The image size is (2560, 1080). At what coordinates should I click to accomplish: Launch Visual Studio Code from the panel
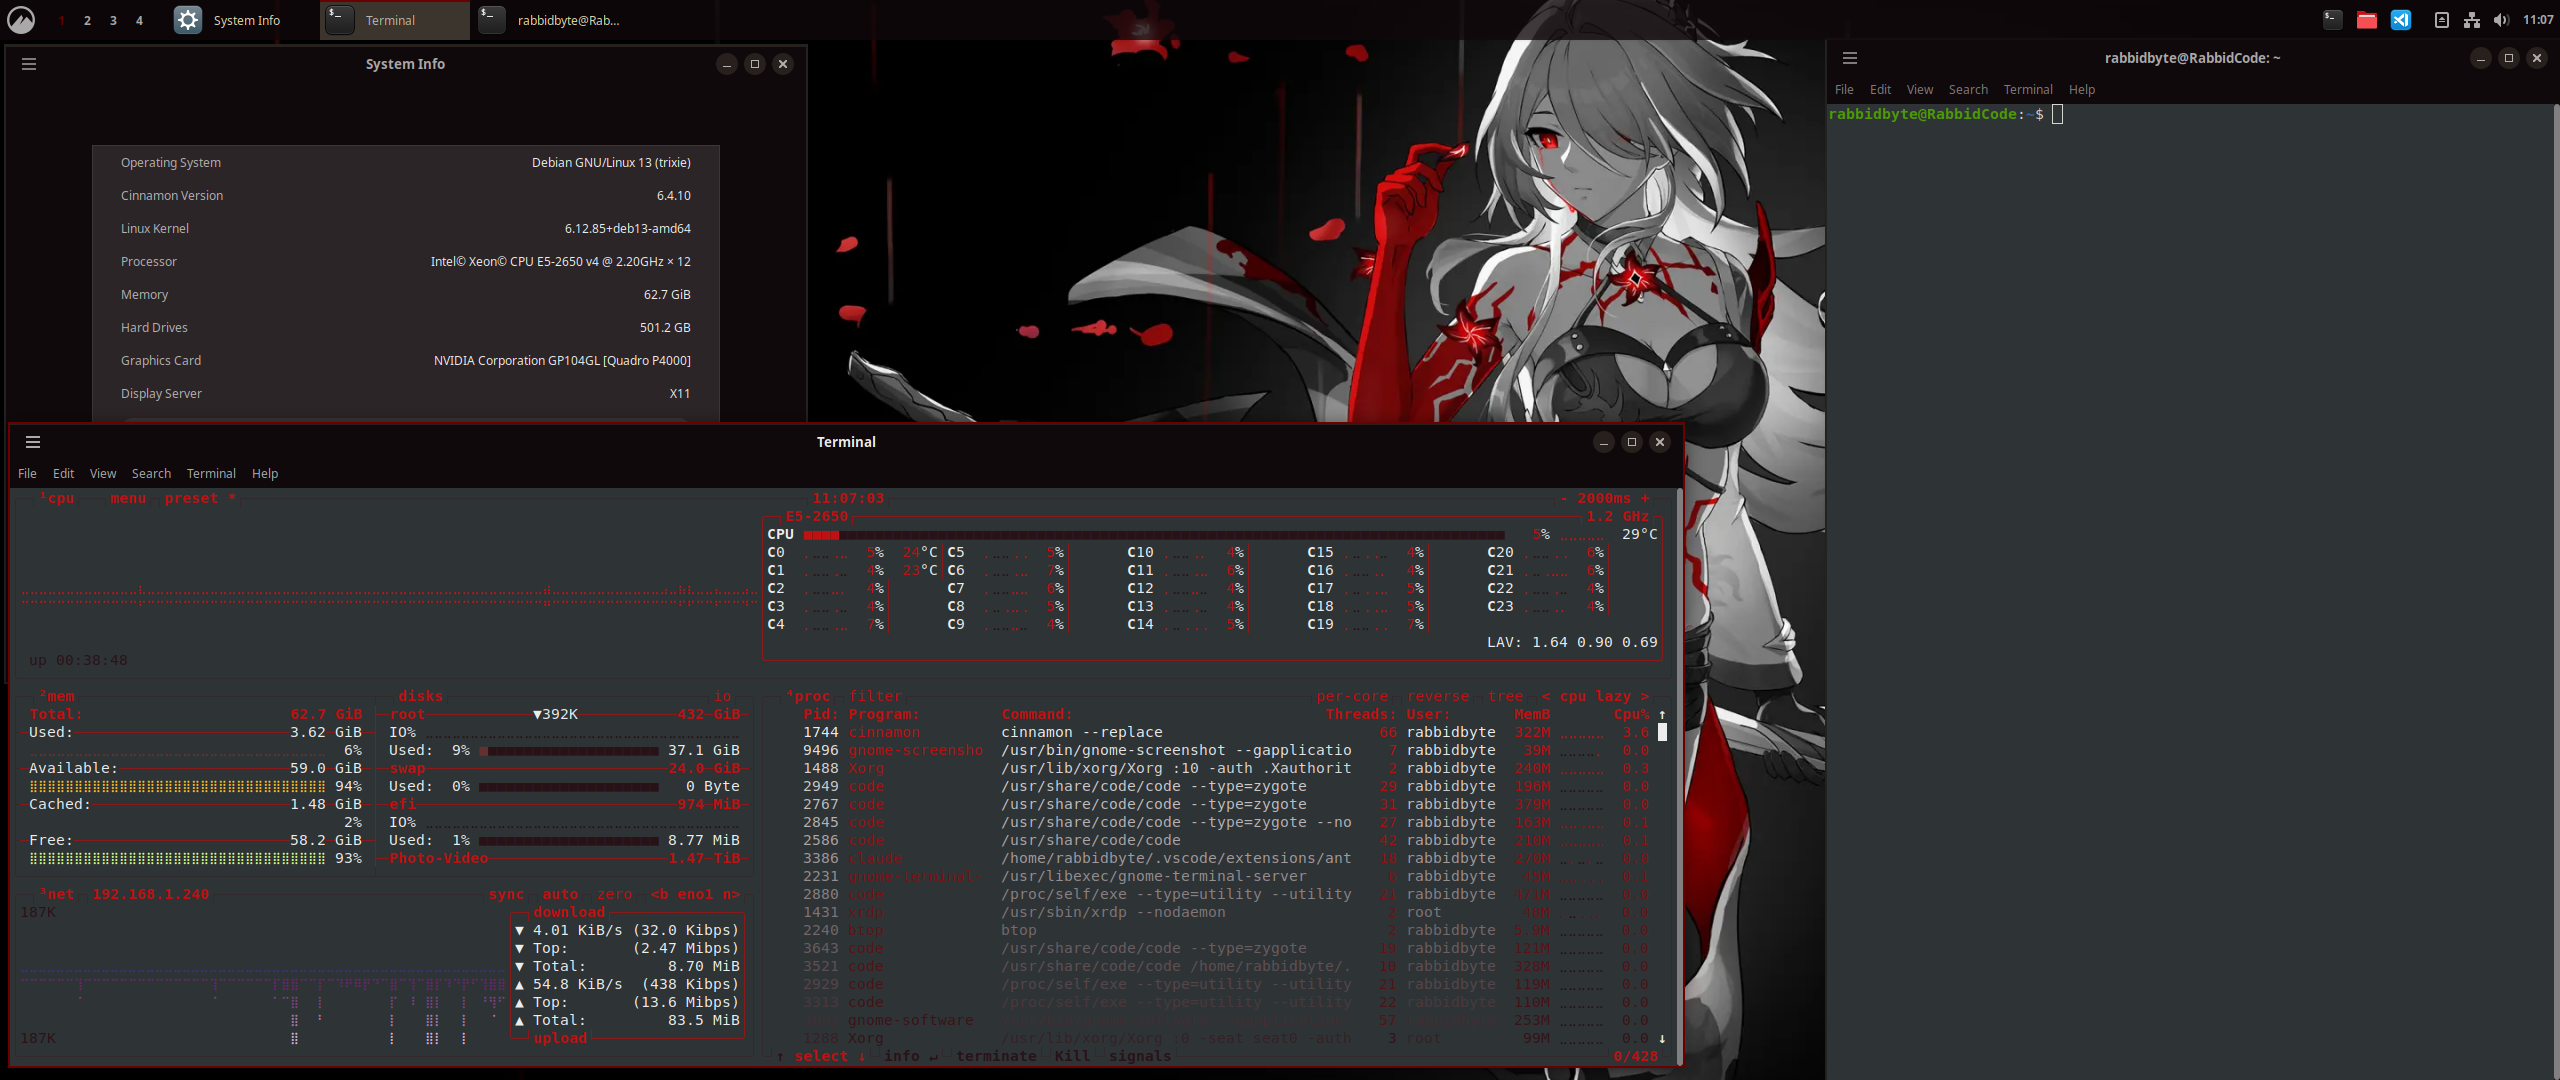click(x=2400, y=20)
